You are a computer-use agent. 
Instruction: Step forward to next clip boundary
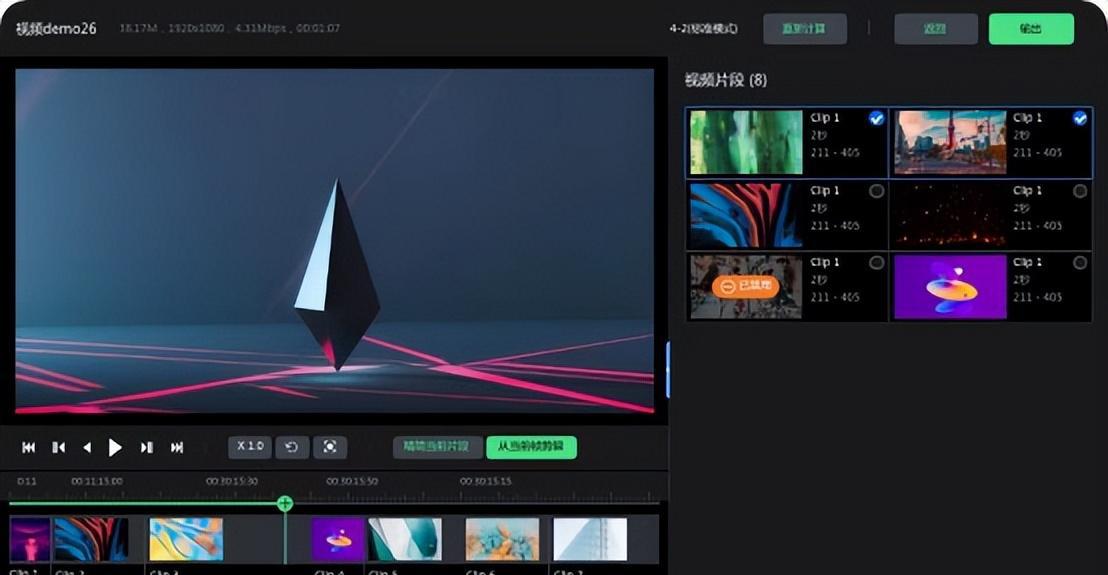[x=146, y=447]
